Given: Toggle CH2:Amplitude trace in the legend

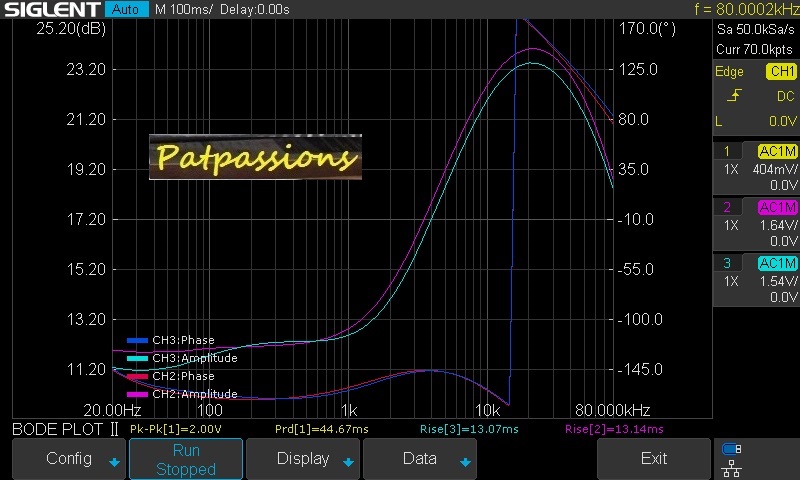Looking at the screenshot, I should point(194,394).
